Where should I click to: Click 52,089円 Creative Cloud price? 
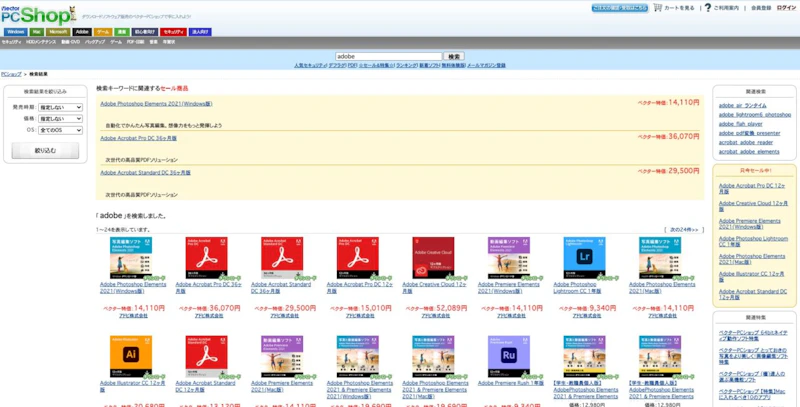click(451, 308)
